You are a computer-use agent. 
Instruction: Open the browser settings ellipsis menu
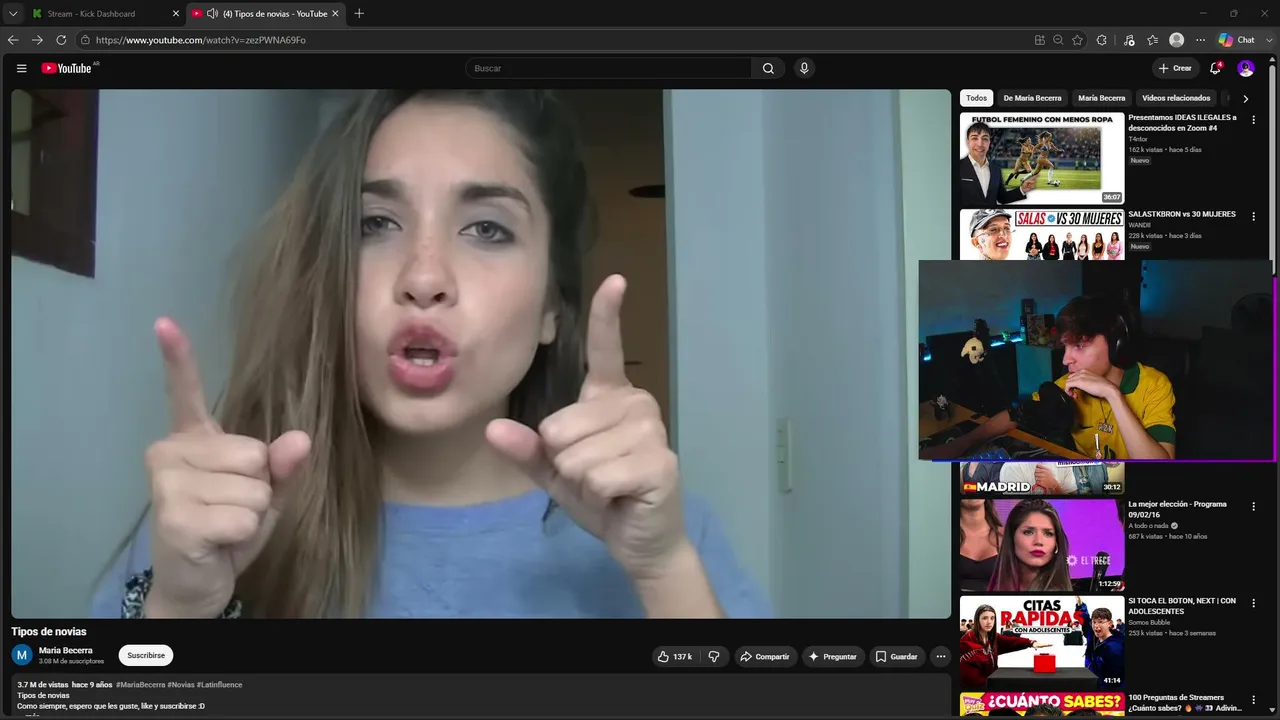pos(1201,40)
